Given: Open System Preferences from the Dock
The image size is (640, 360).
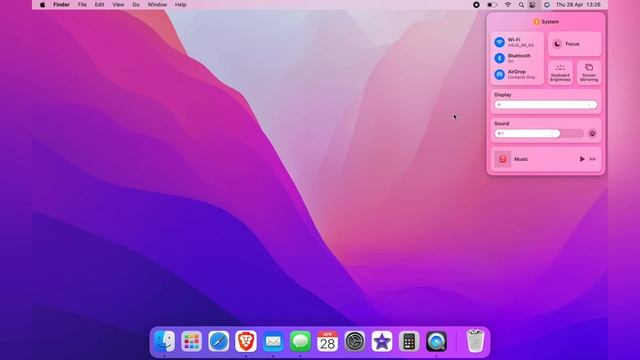Looking at the screenshot, I should click(355, 341).
